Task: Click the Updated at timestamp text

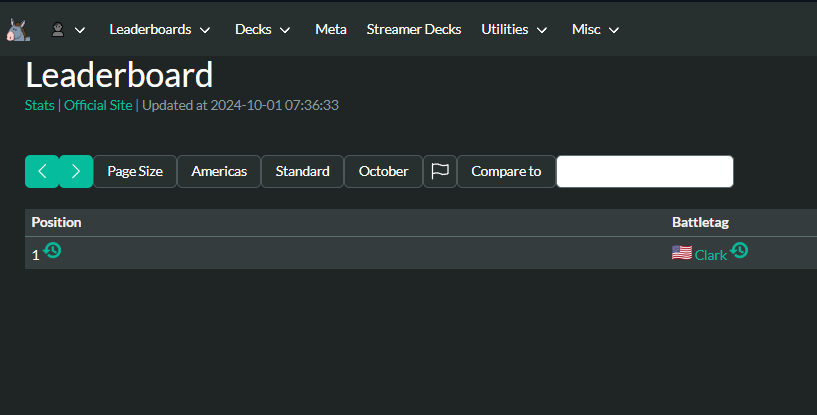Action: (x=240, y=105)
